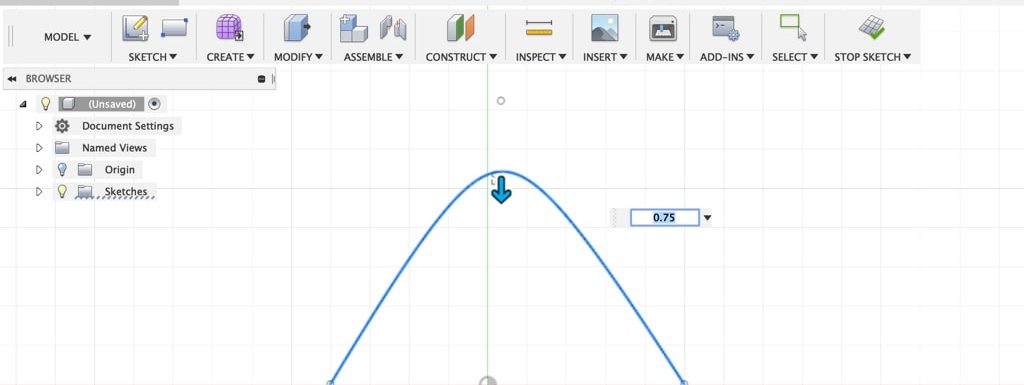Expand the Named Views tree node
This screenshot has width=1024, height=385.
[x=39, y=147]
